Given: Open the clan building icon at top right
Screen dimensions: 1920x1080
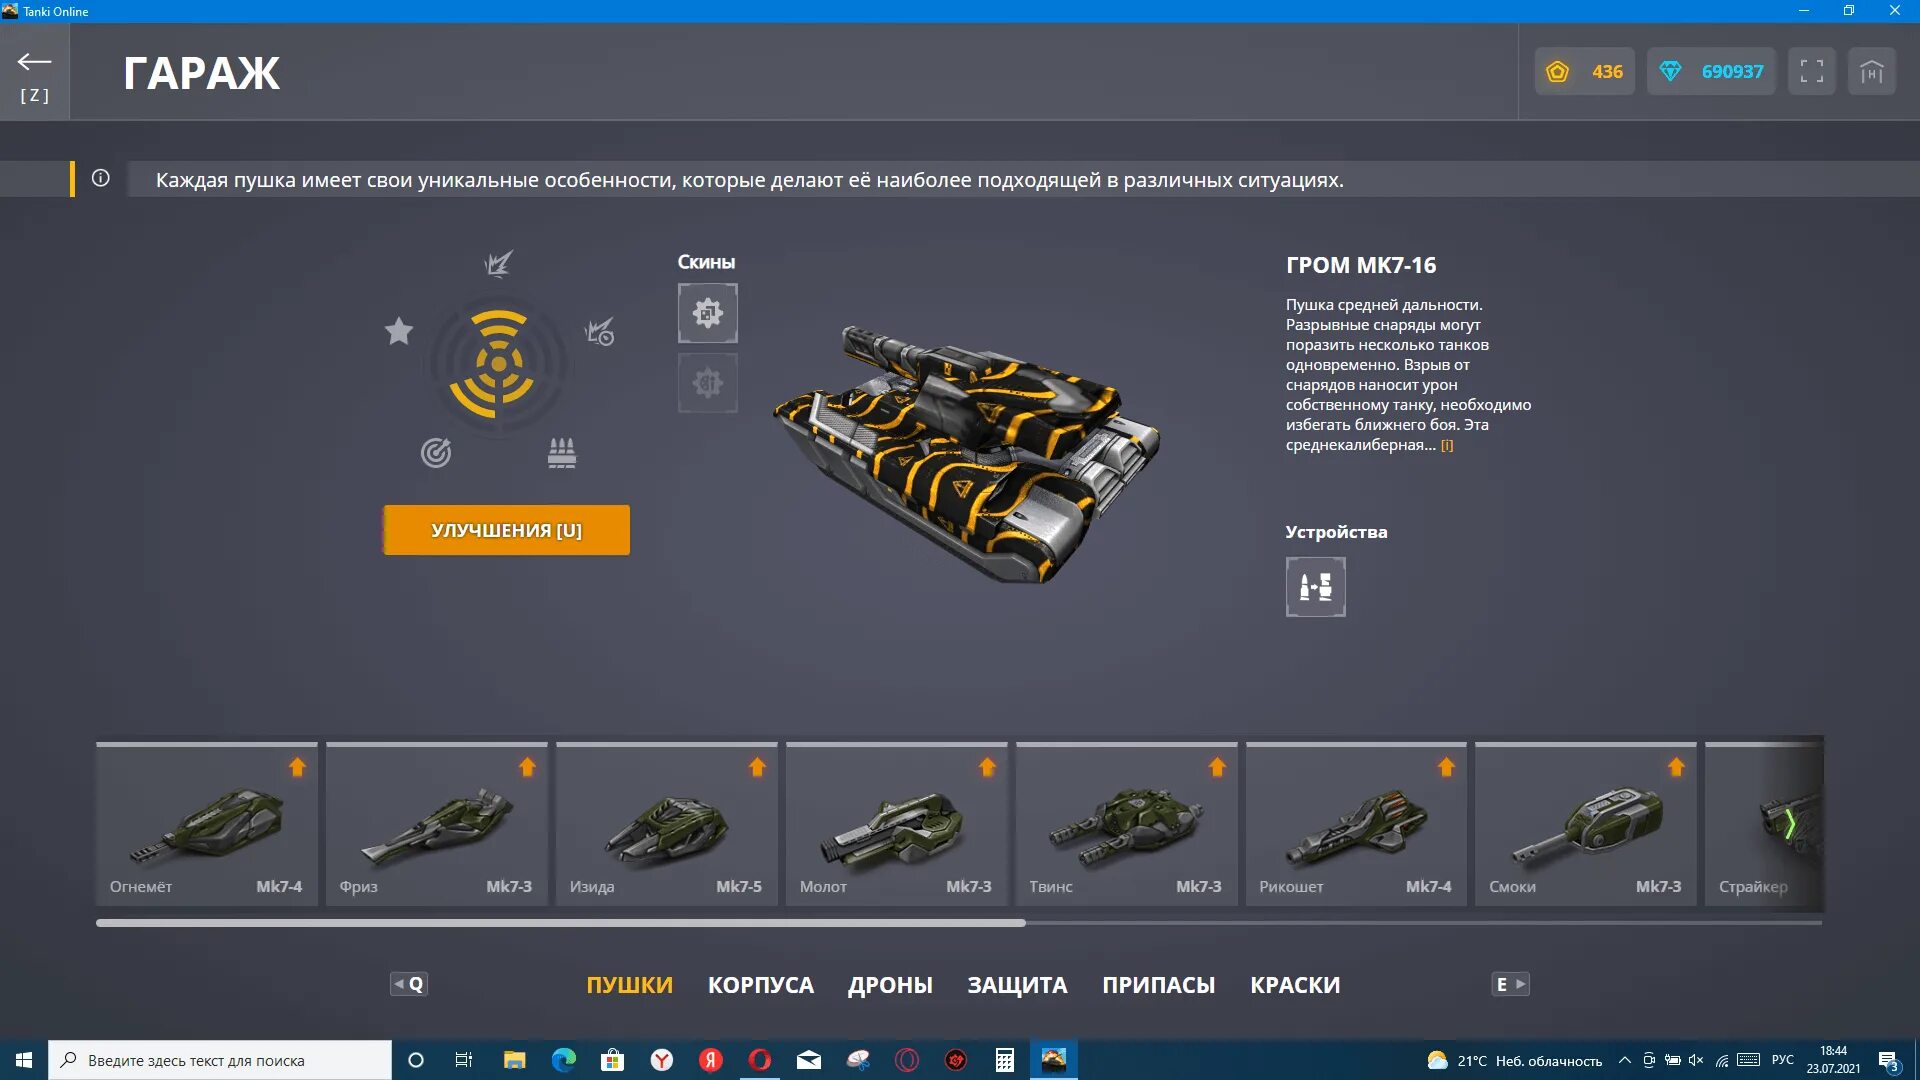Looking at the screenshot, I should pyautogui.click(x=1871, y=72).
